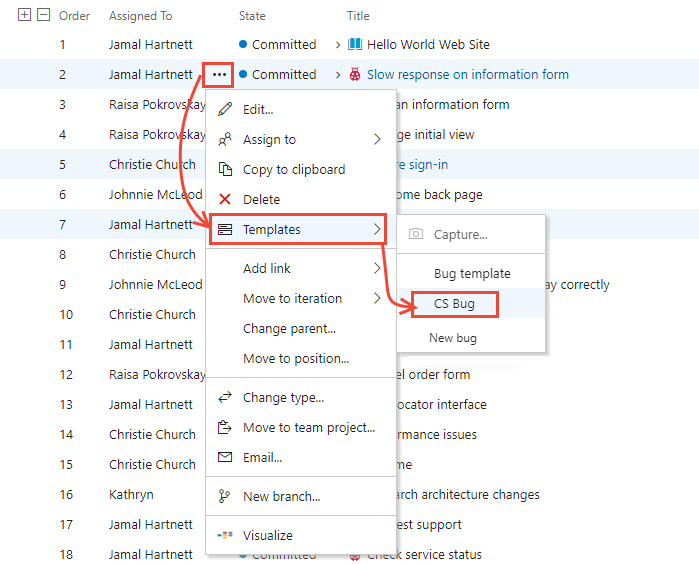
Task: Open the Assign to submenu arrow
Action: click(x=377, y=140)
